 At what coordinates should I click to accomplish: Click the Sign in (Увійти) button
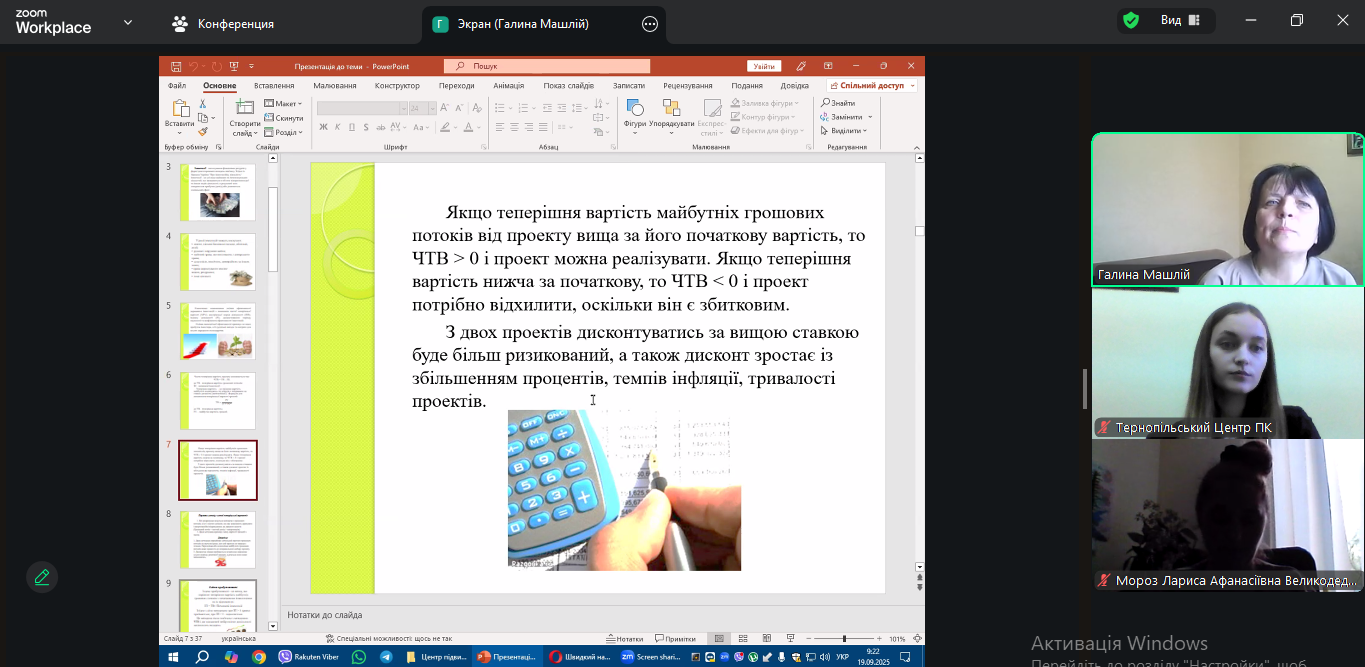click(764, 66)
